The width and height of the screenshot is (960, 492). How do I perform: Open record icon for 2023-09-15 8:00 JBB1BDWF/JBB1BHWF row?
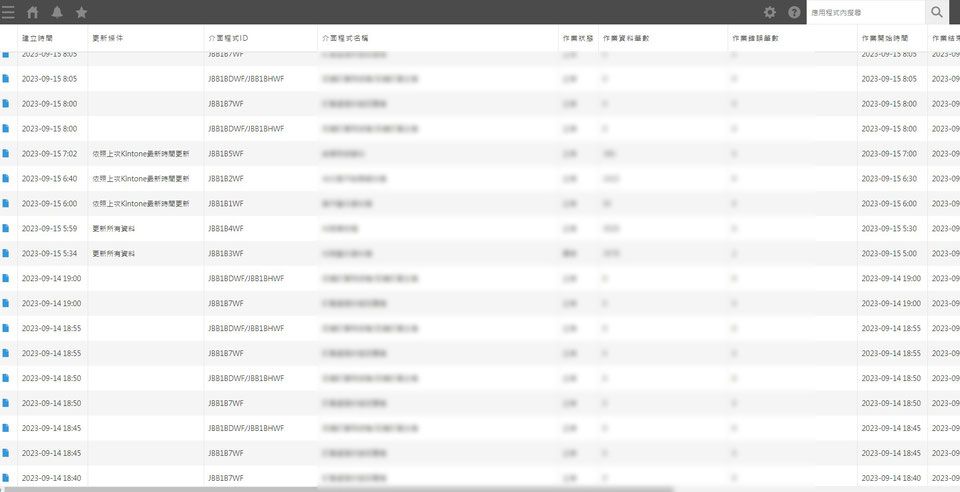point(6,129)
